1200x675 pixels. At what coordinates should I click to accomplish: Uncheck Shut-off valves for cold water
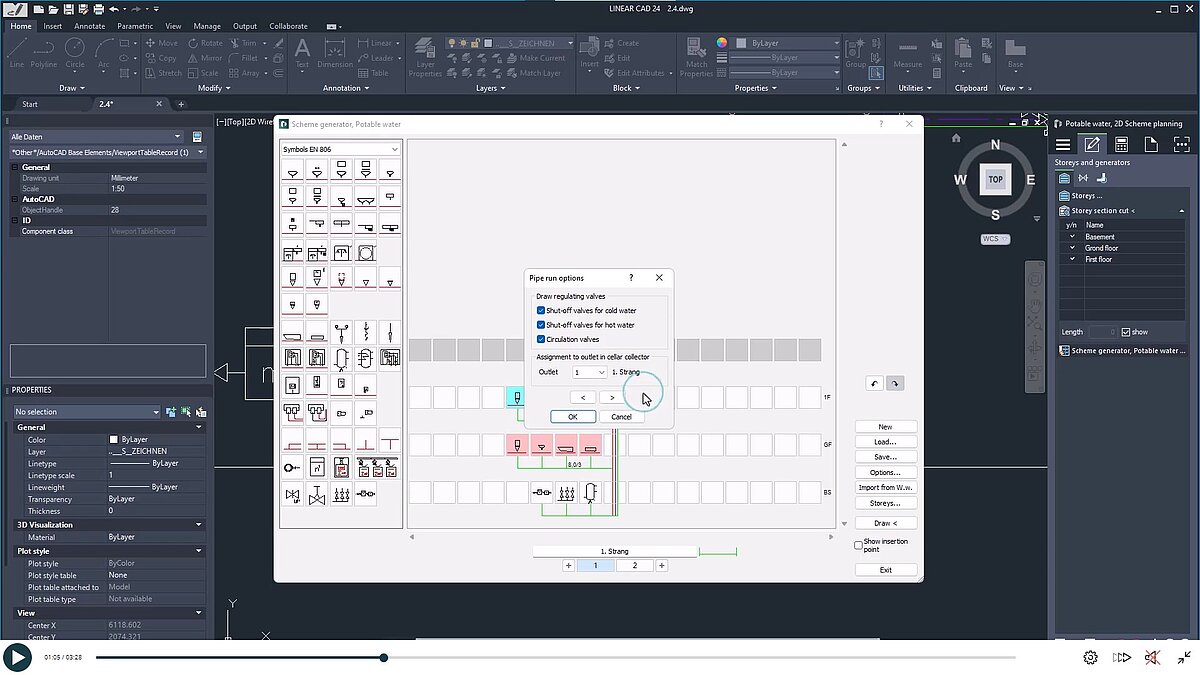click(x=541, y=310)
